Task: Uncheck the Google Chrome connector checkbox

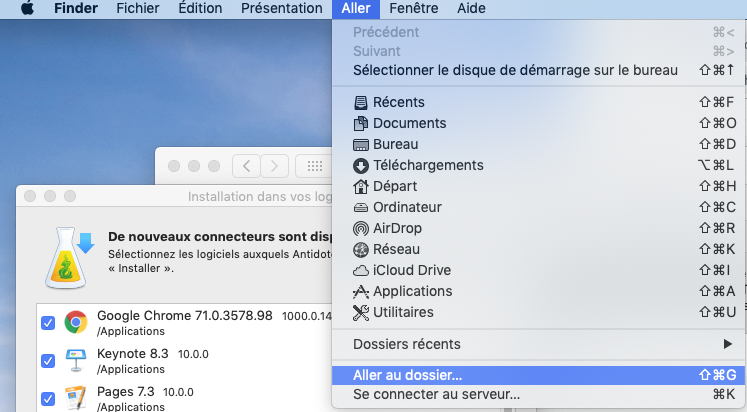Action: (x=48, y=322)
